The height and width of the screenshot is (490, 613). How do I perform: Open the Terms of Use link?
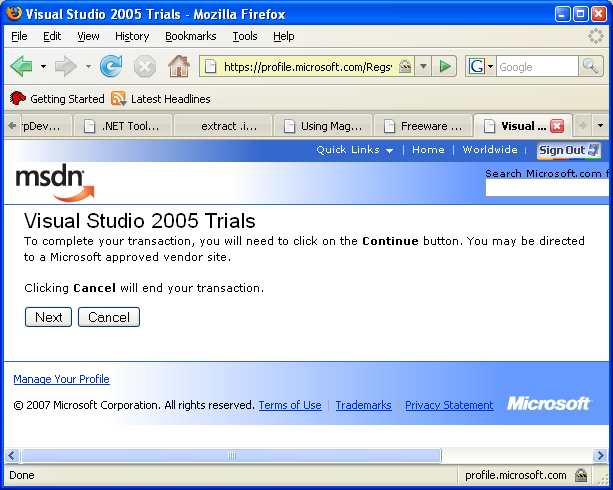pos(290,405)
